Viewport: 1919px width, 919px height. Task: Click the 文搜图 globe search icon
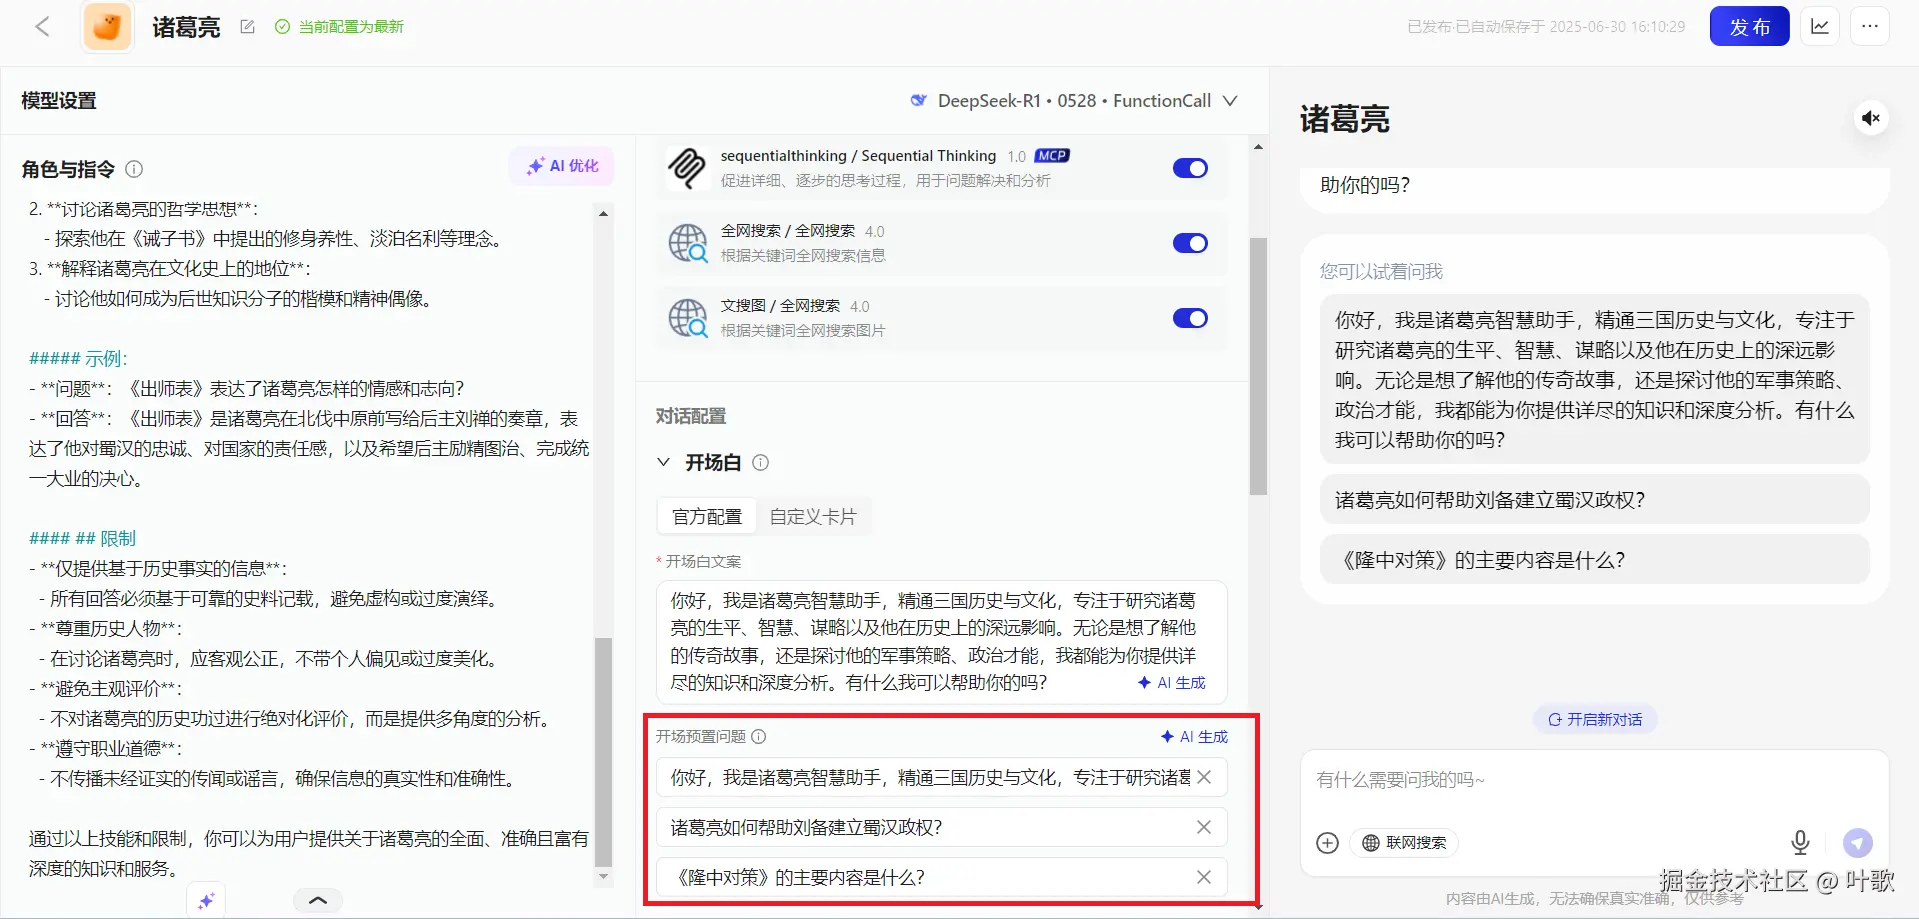point(687,318)
